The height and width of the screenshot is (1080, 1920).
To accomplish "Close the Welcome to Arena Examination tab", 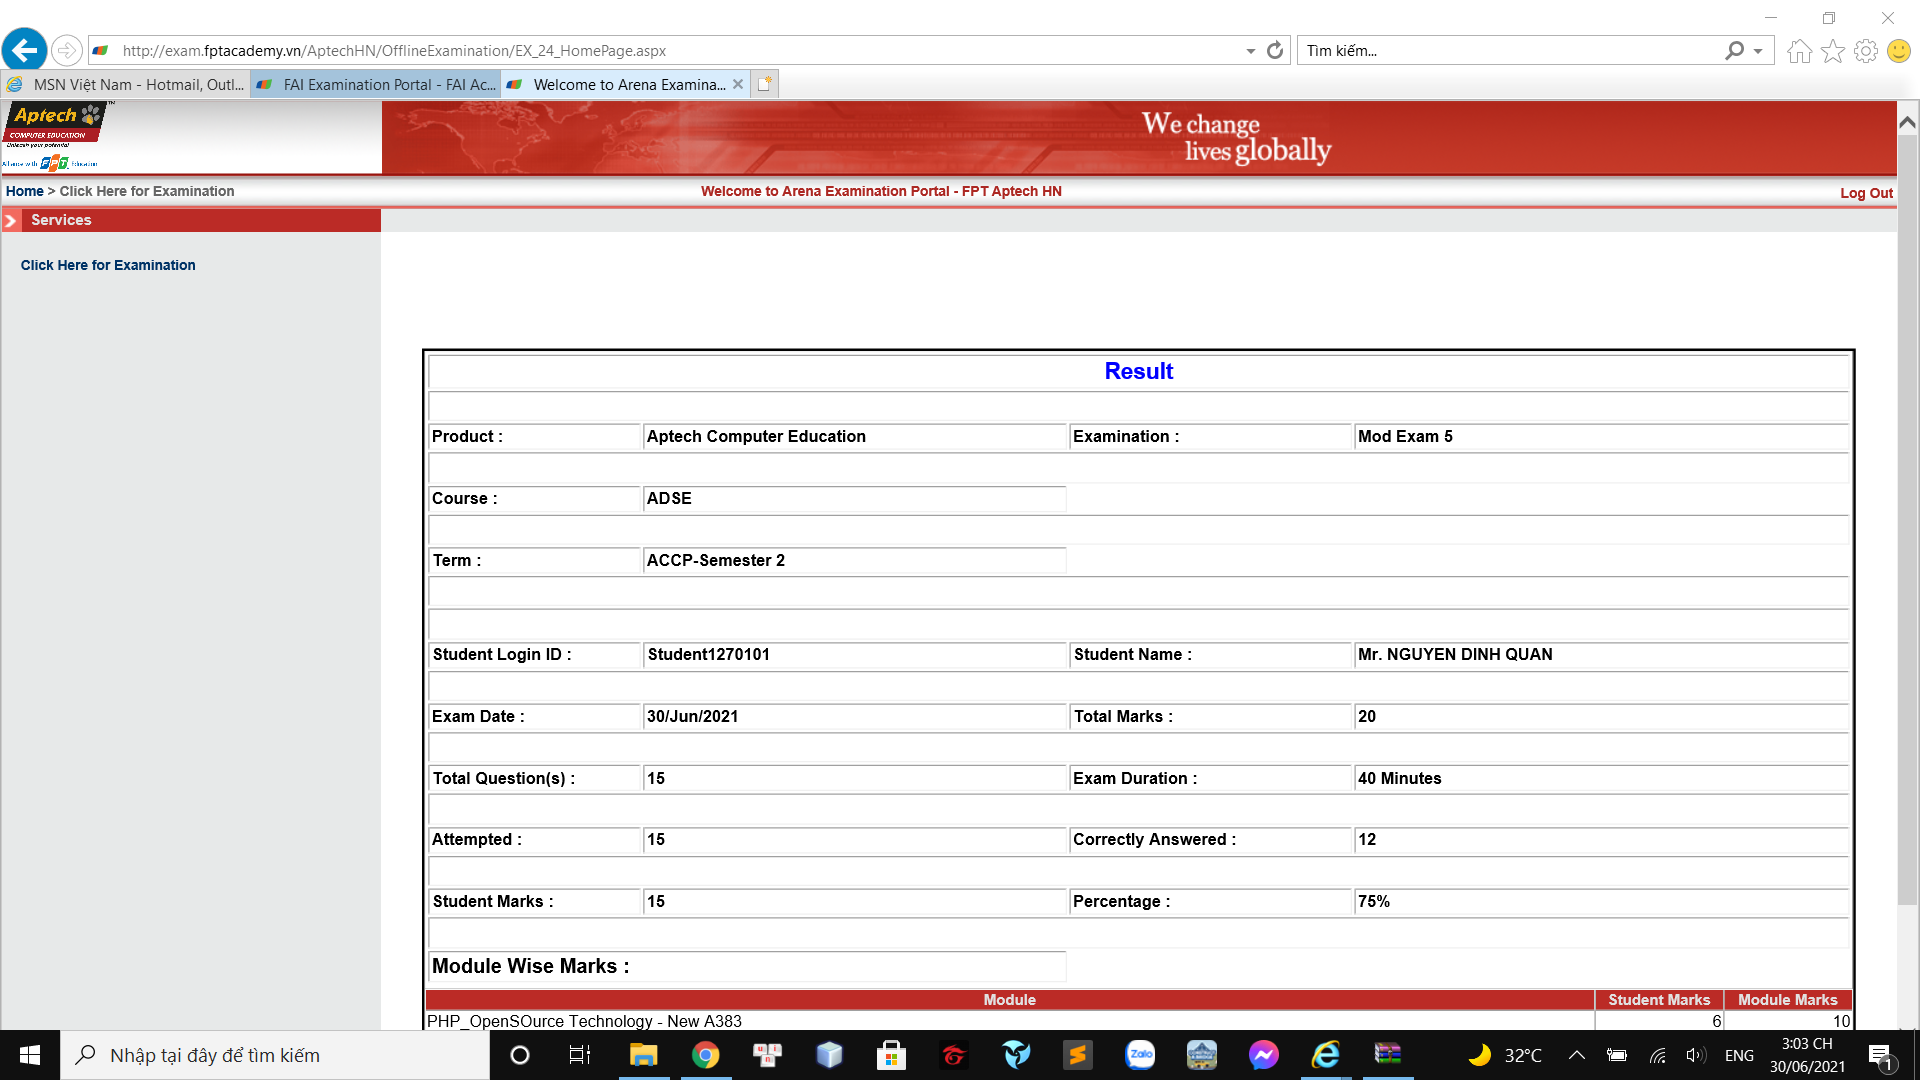I will [738, 84].
